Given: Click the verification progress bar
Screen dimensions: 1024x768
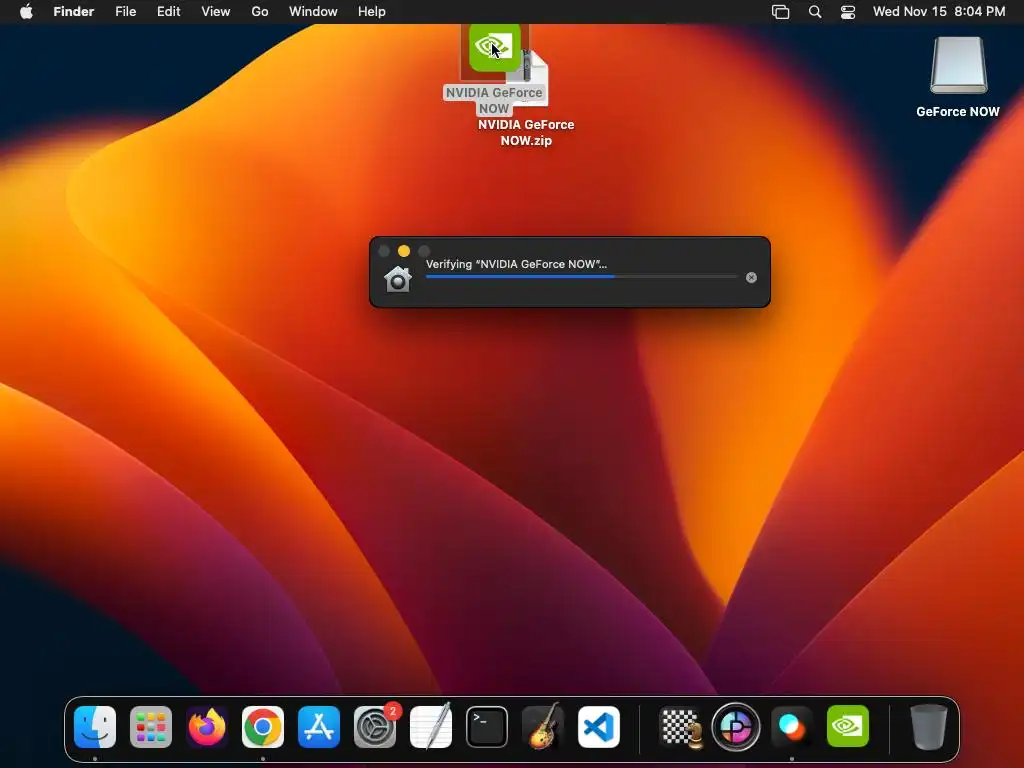Looking at the screenshot, I should pos(581,277).
